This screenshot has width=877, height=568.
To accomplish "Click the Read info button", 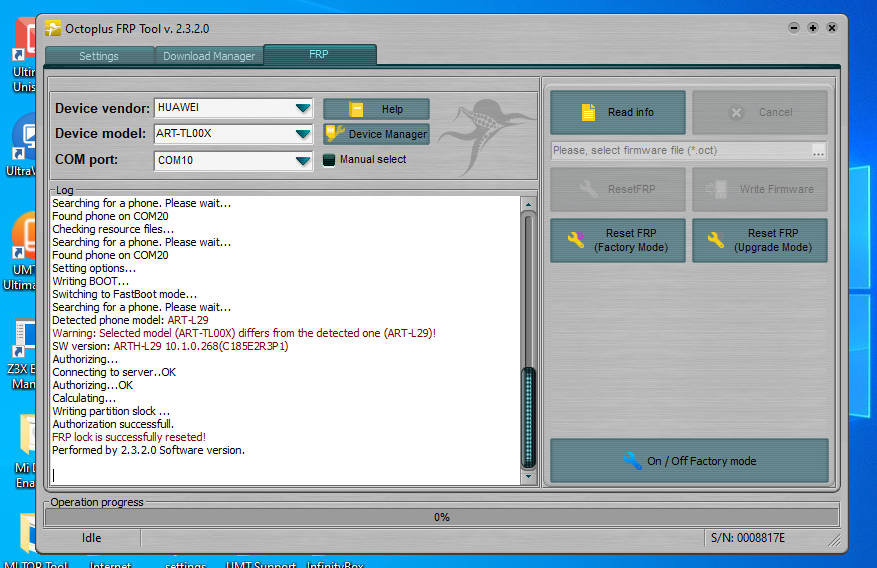I will pyautogui.click(x=617, y=112).
